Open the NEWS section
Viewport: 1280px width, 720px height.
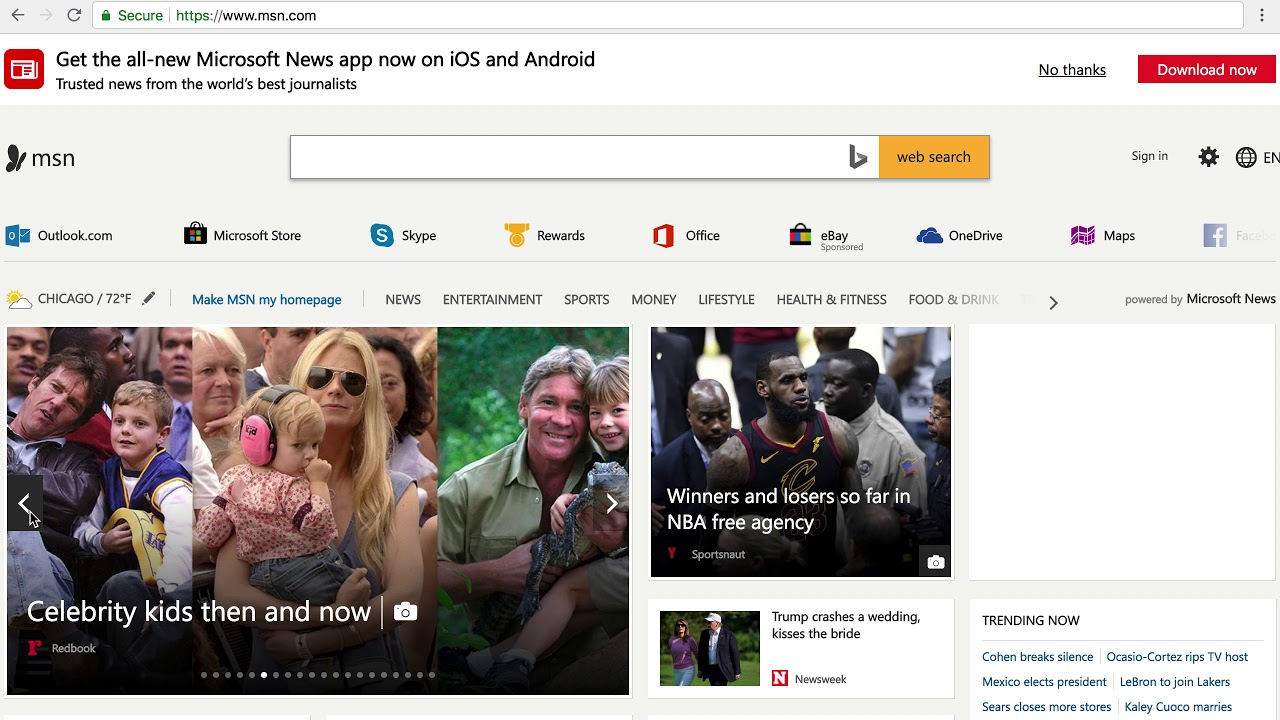403,299
